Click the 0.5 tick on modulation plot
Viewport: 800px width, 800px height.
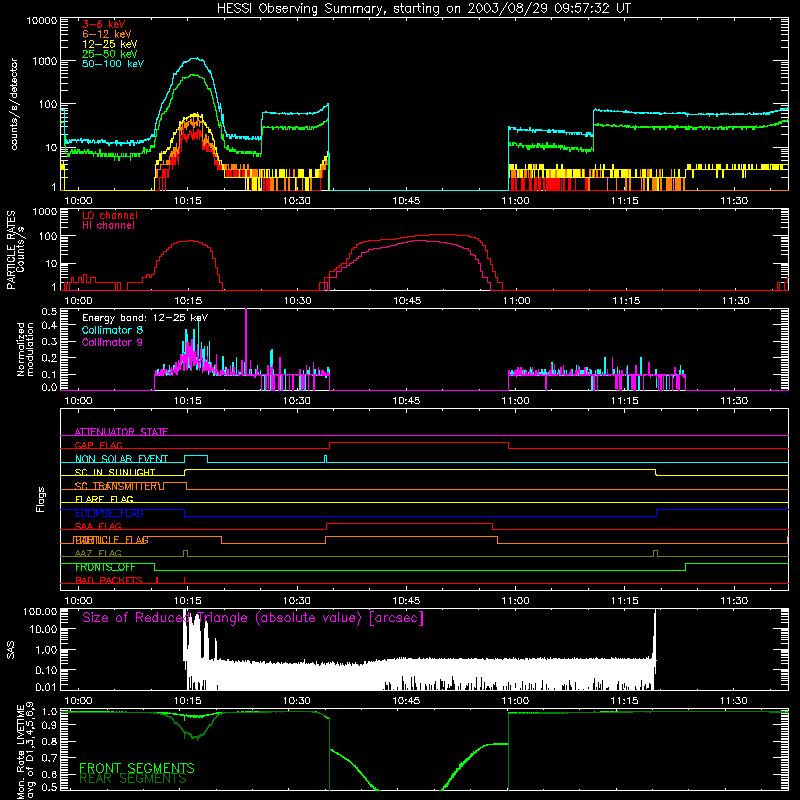(x=49, y=311)
